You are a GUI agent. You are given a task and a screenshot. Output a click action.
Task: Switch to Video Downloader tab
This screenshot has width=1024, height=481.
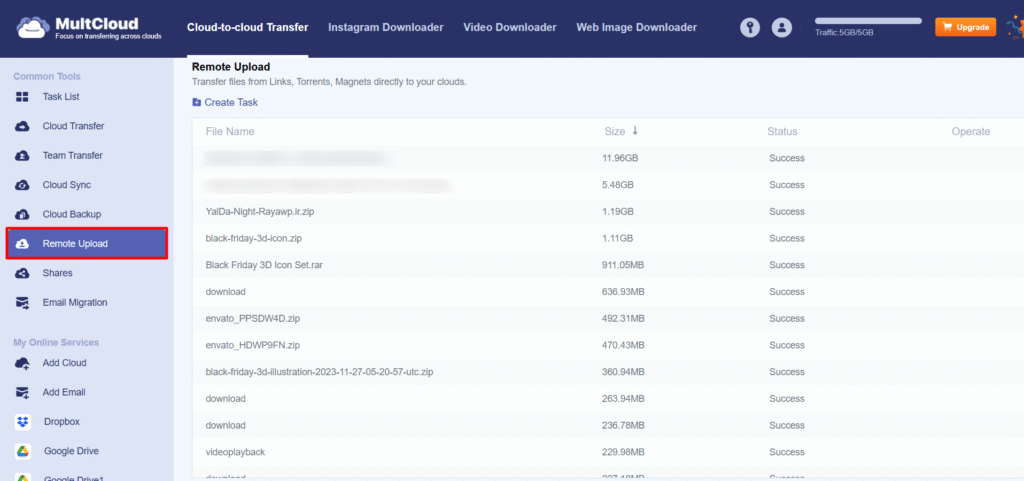click(509, 28)
